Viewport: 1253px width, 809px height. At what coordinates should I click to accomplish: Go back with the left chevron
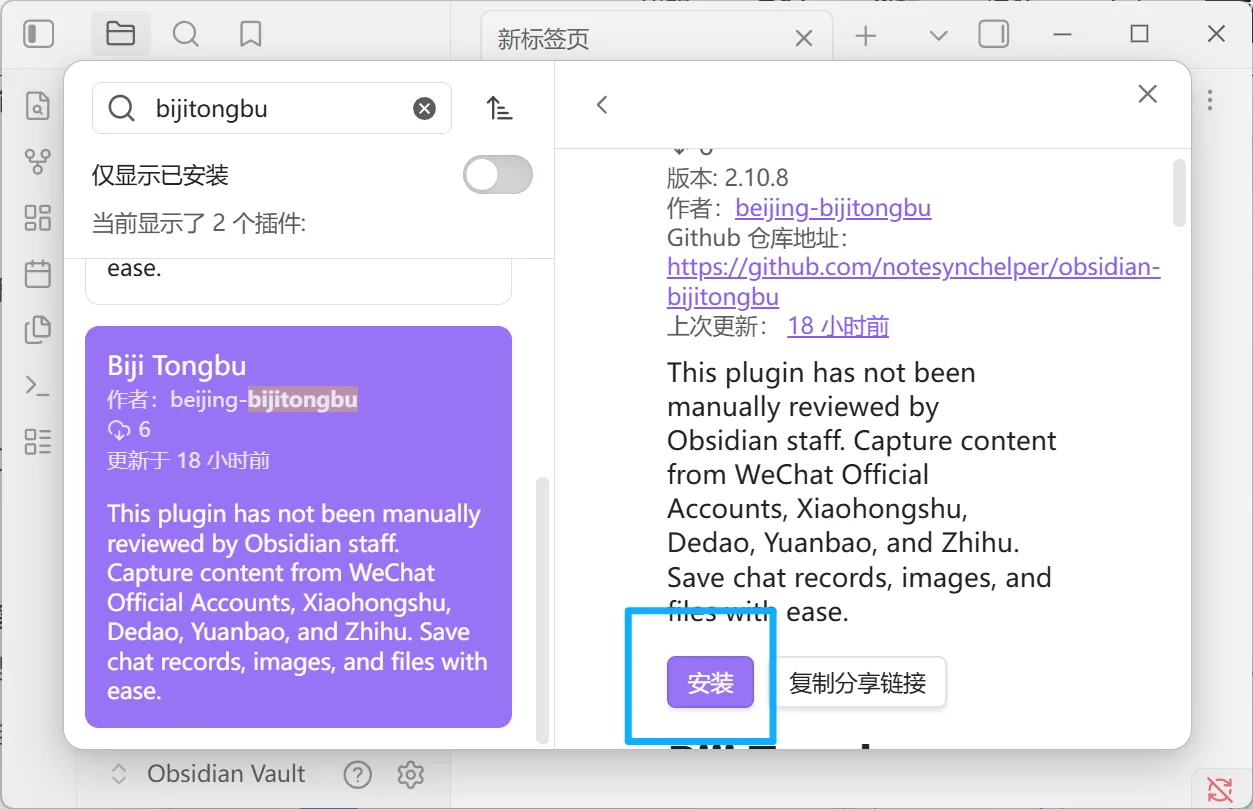click(x=602, y=104)
